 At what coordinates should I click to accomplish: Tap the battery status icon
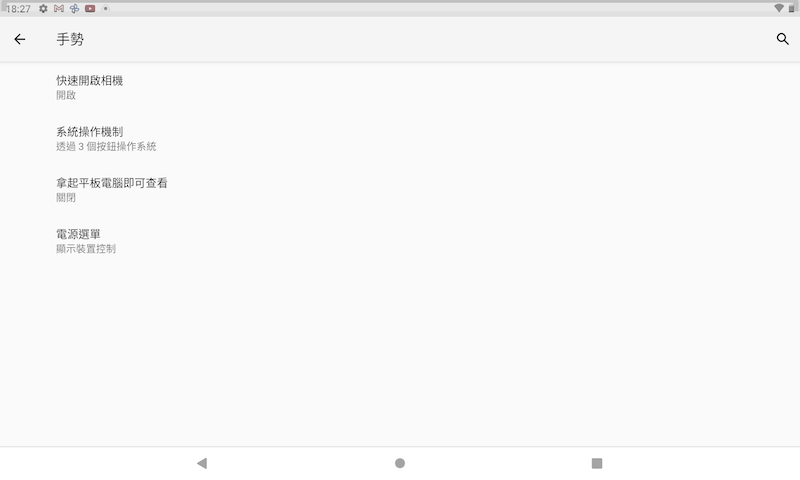tap(791, 9)
